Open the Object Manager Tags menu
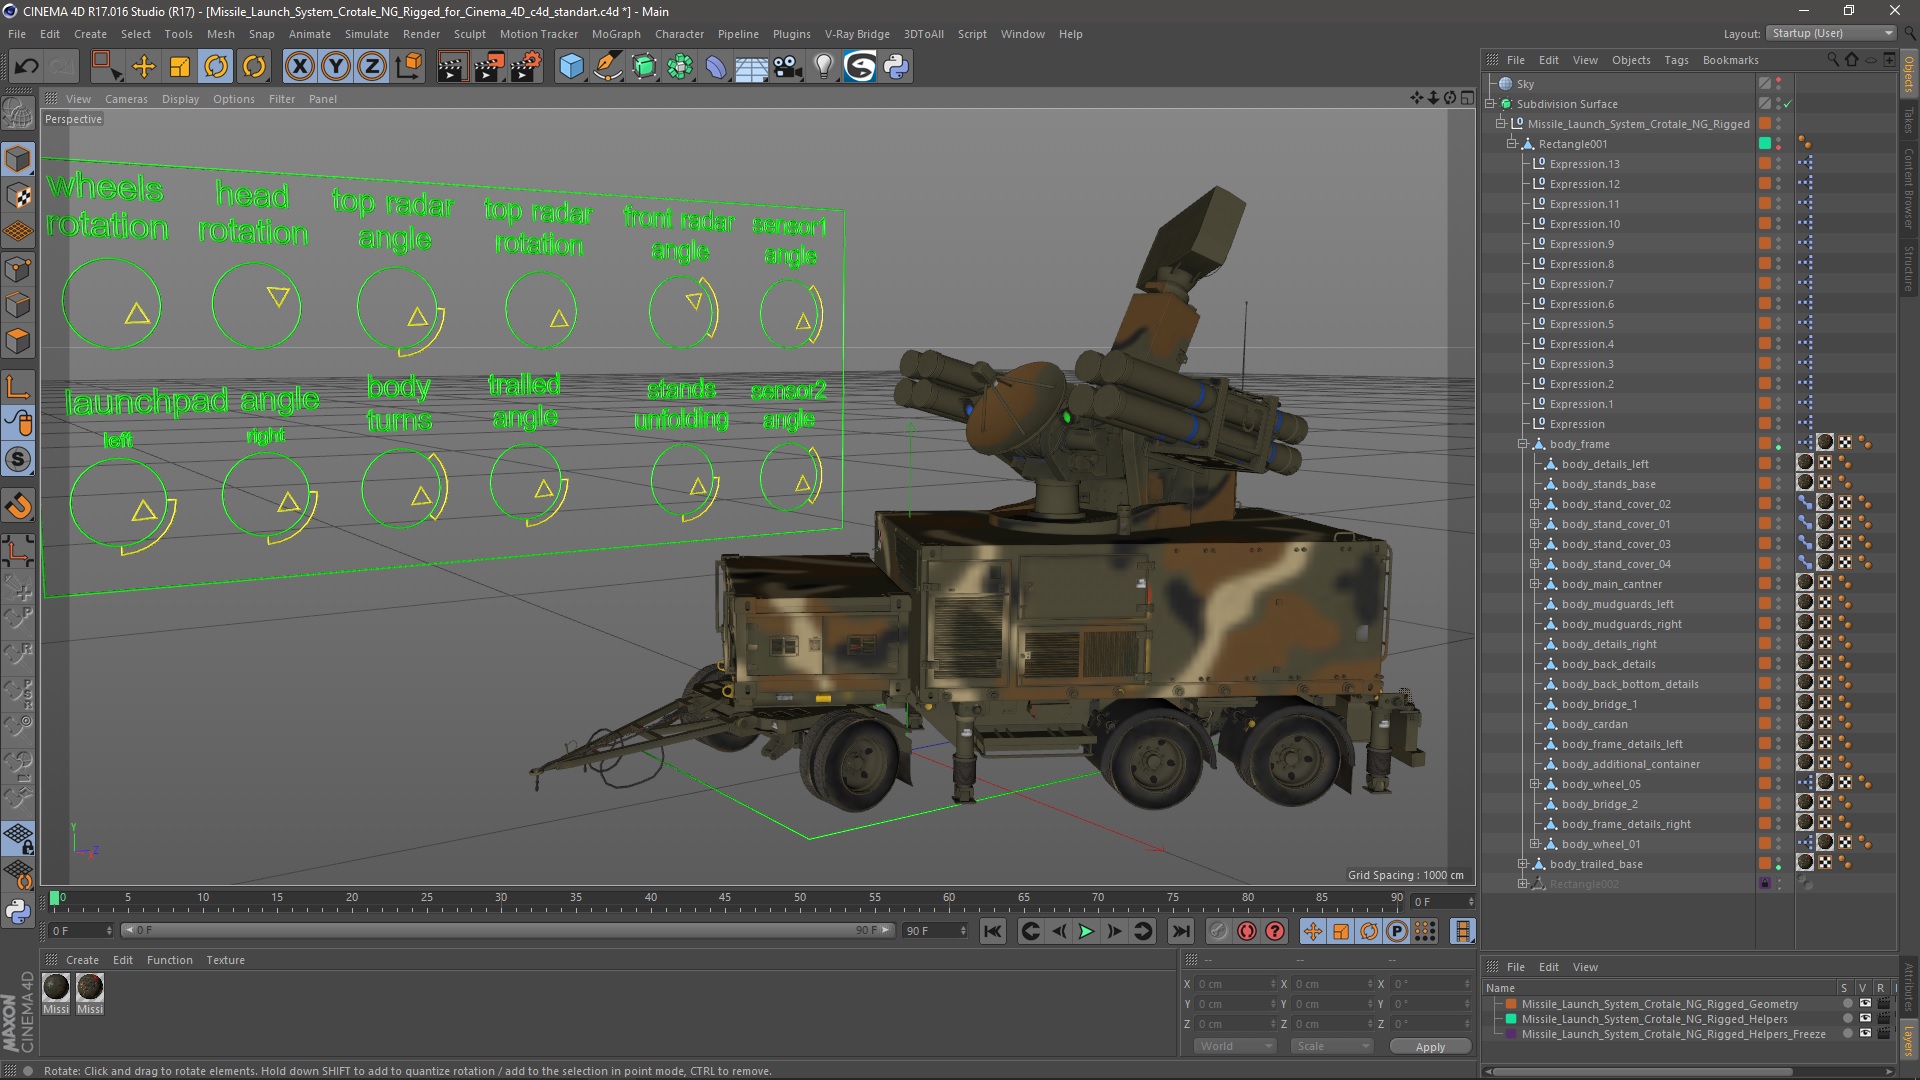This screenshot has height=1080, width=1920. [x=1676, y=60]
